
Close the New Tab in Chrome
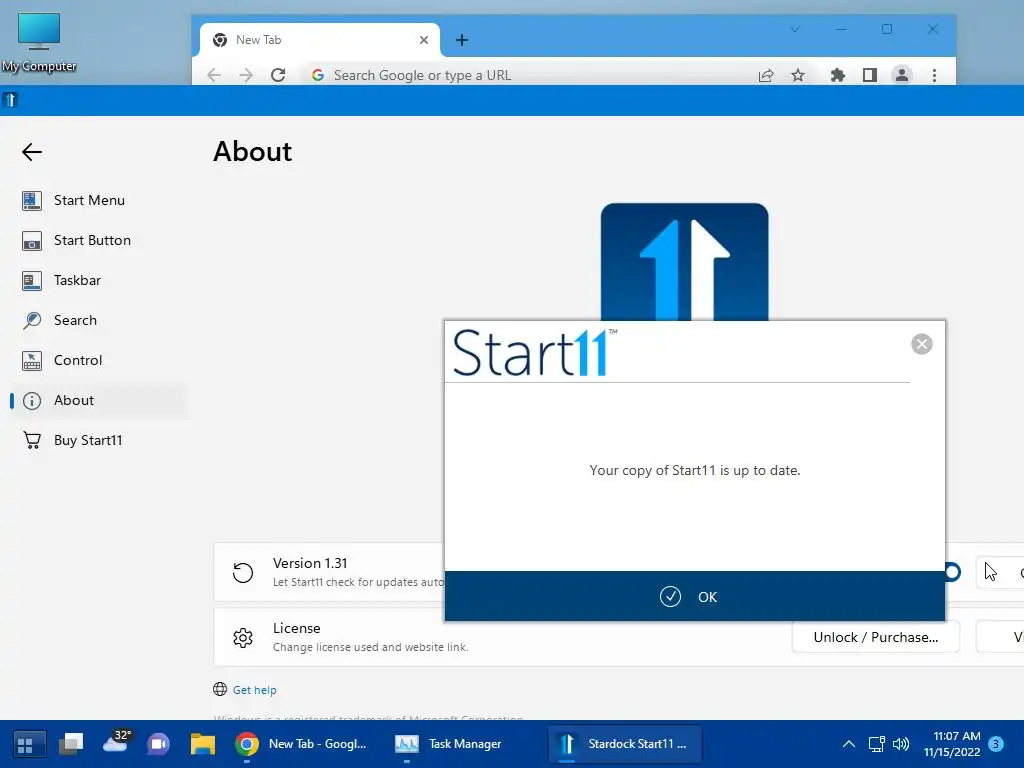[424, 40]
